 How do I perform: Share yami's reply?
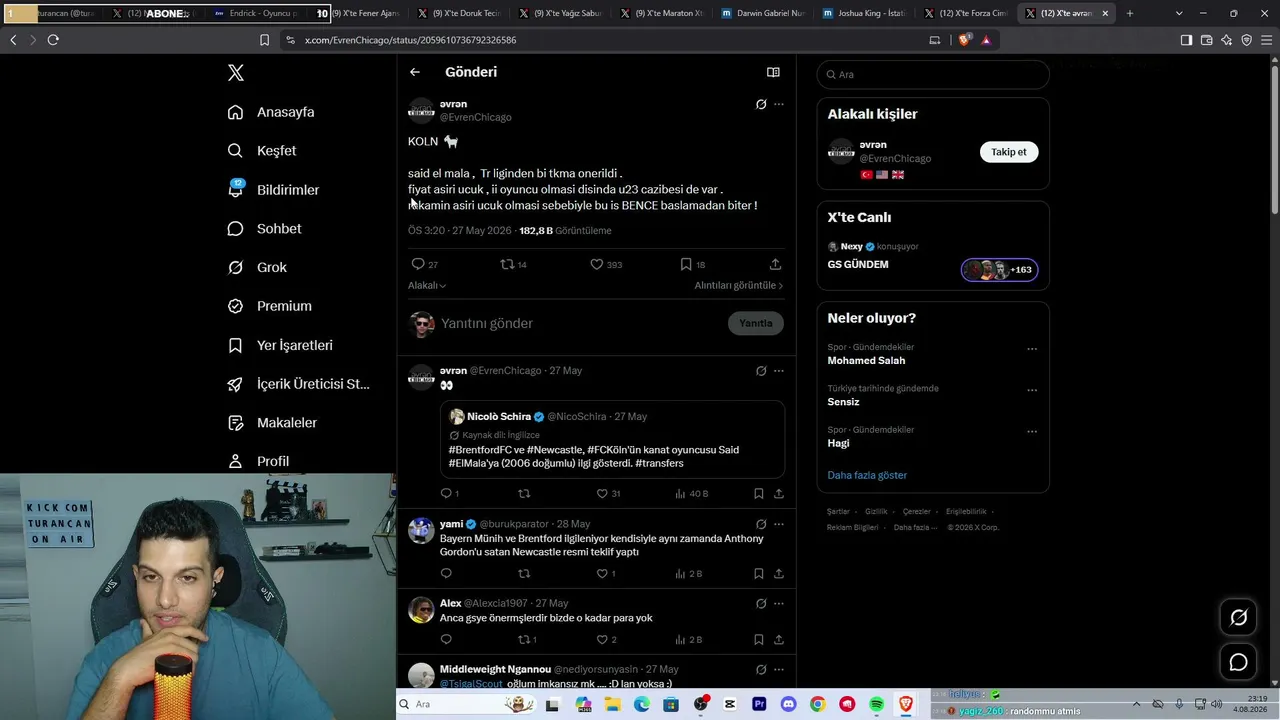point(778,574)
